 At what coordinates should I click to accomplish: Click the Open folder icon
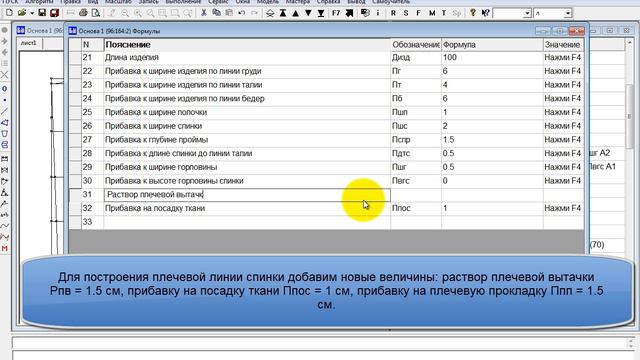[22, 13]
